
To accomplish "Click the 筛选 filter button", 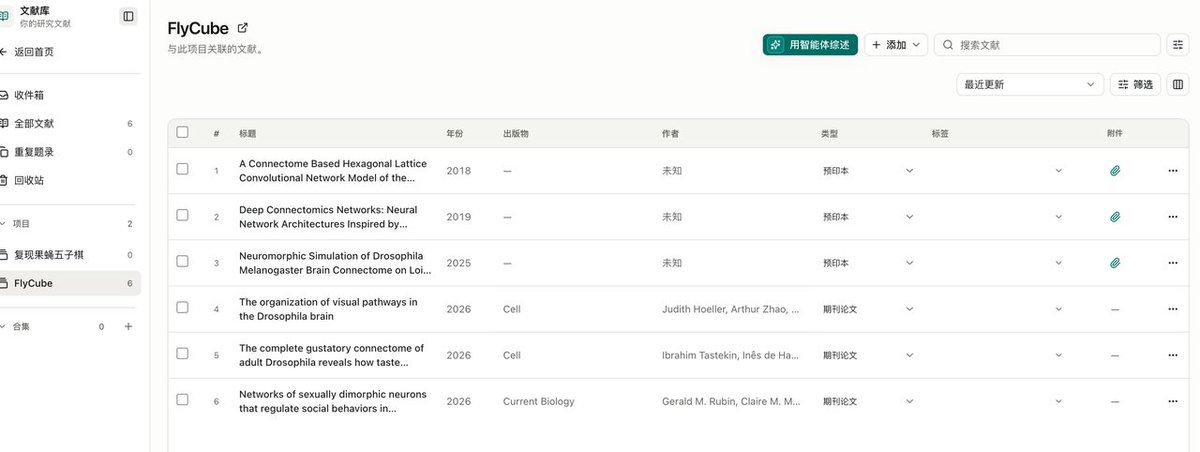I will pyautogui.click(x=1136, y=85).
